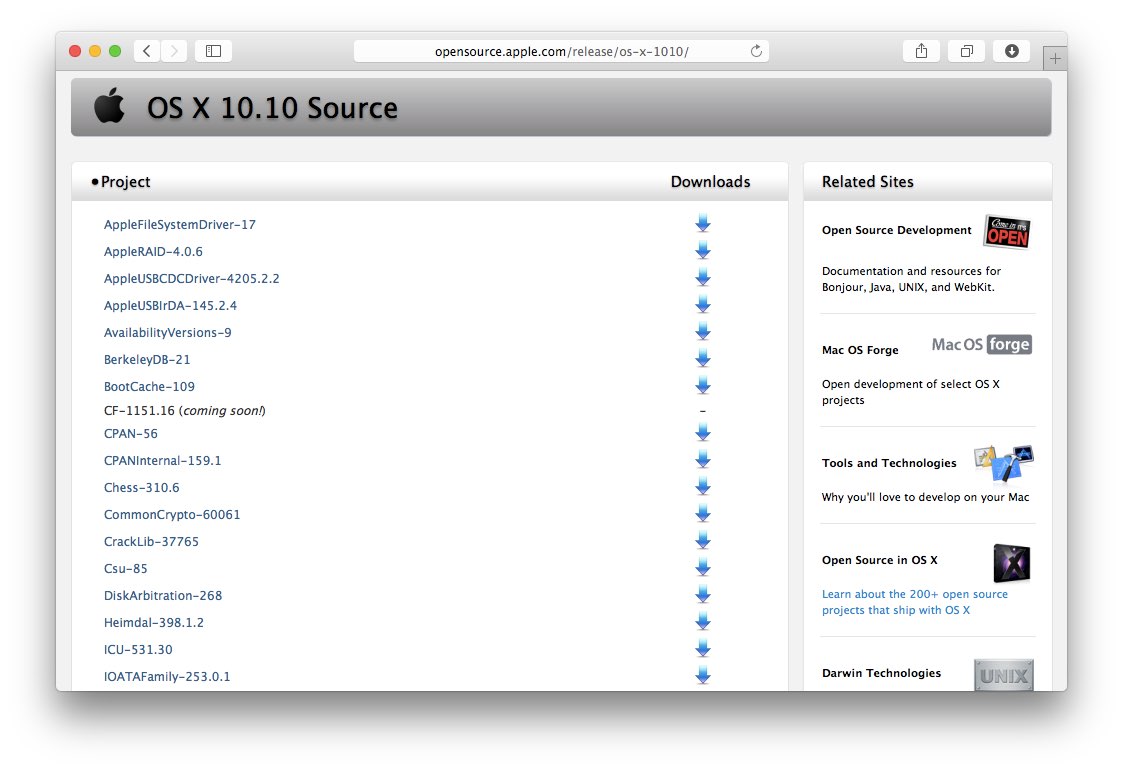
Task: Open the Csu-85 project link
Action: (125, 568)
